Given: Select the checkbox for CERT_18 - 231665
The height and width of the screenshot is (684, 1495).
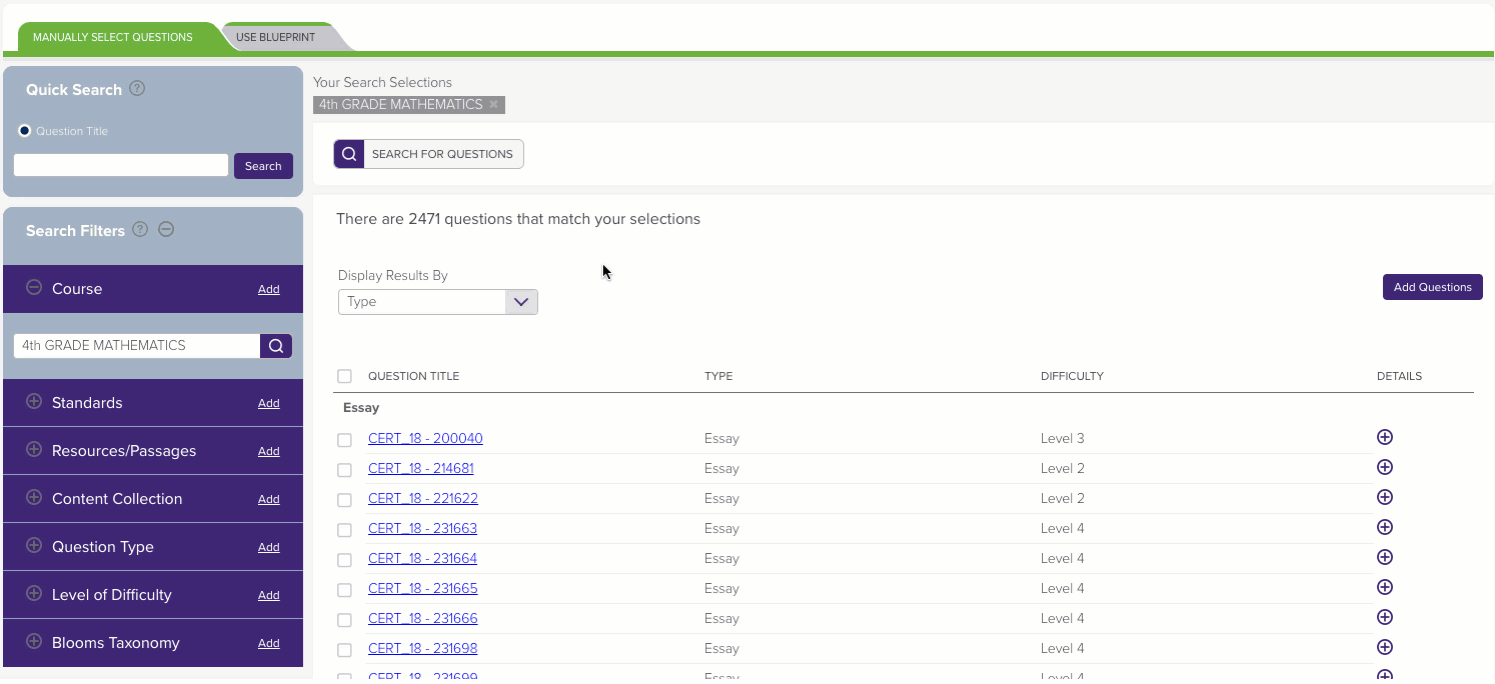Looking at the screenshot, I should click(x=345, y=590).
